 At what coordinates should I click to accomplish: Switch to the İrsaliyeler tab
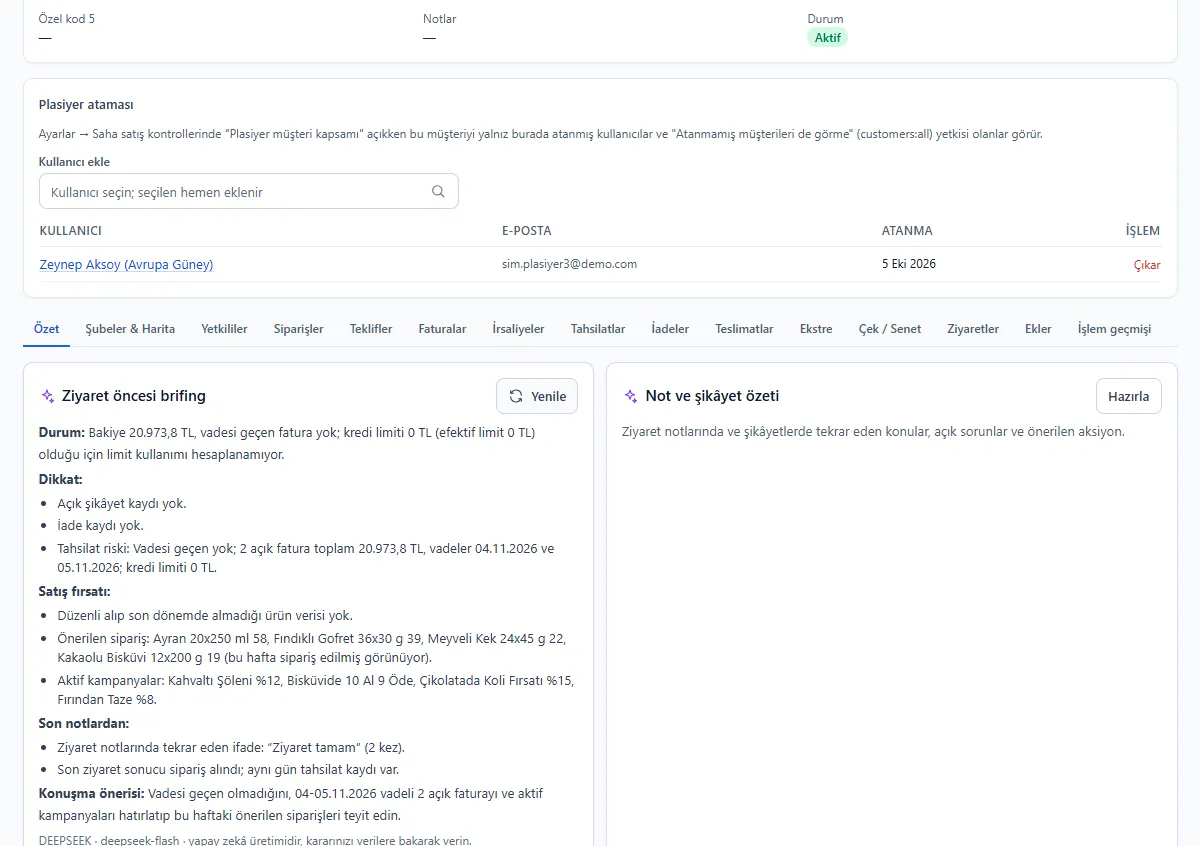(519, 329)
